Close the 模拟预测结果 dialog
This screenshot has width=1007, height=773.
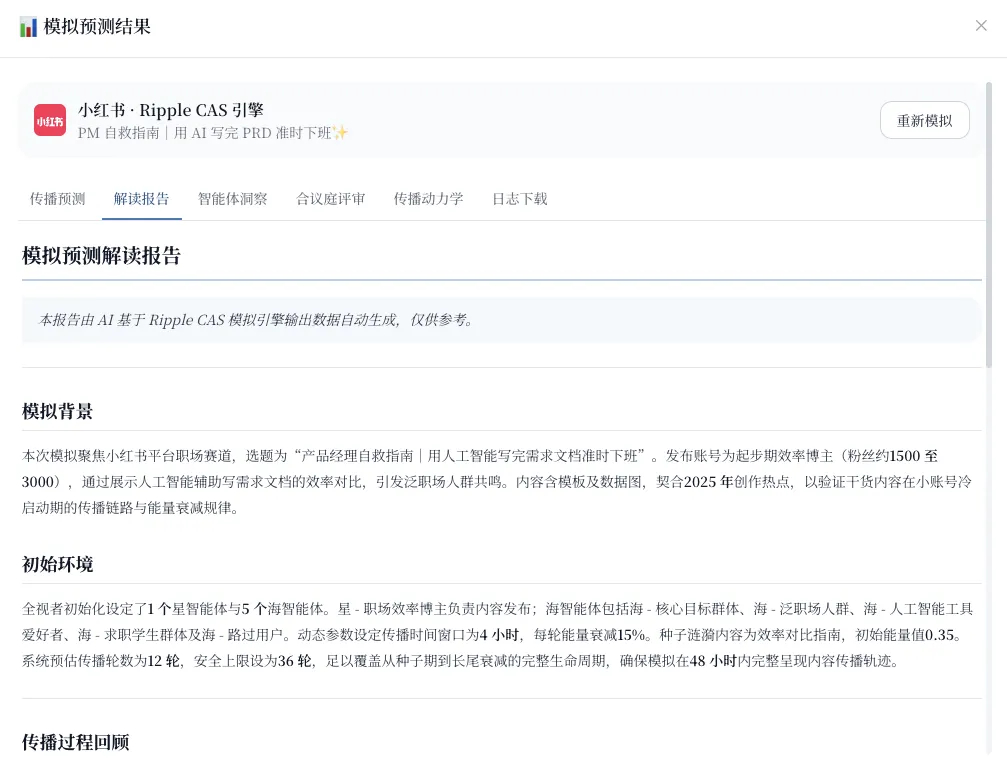pos(981,26)
